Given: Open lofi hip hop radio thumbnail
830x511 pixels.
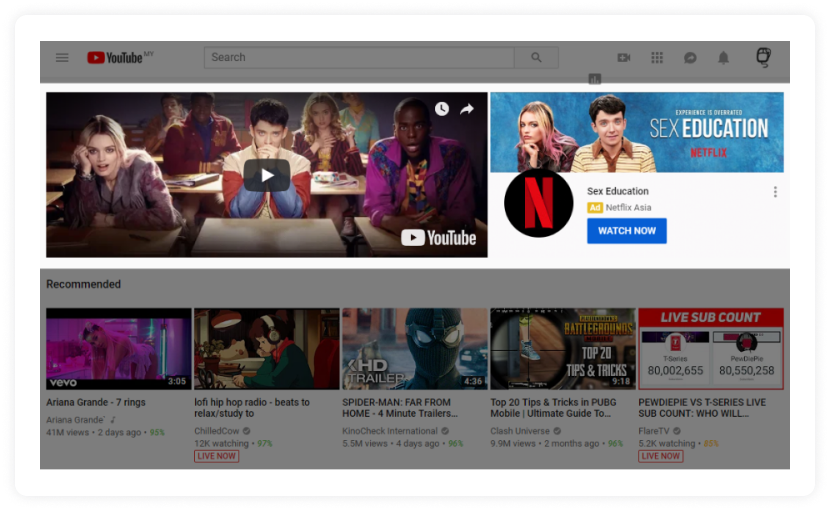Looking at the screenshot, I should [x=267, y=349].
